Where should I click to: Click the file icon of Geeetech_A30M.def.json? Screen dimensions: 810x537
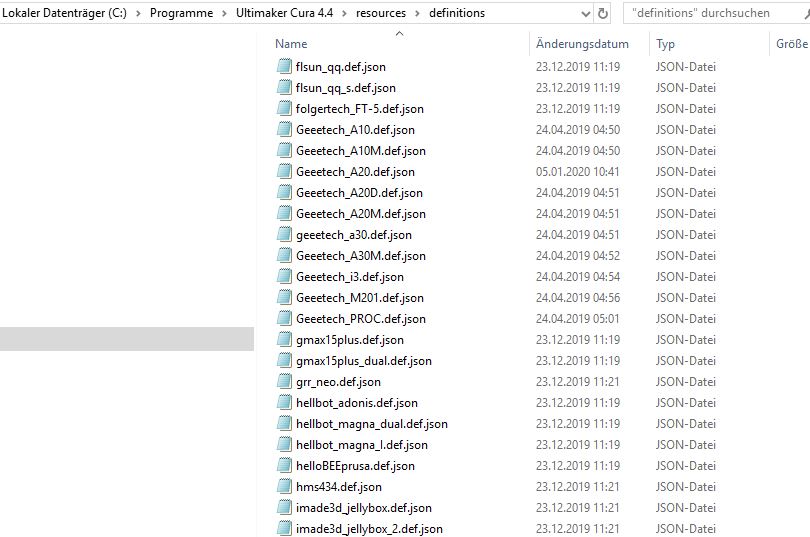pos(284,255)
